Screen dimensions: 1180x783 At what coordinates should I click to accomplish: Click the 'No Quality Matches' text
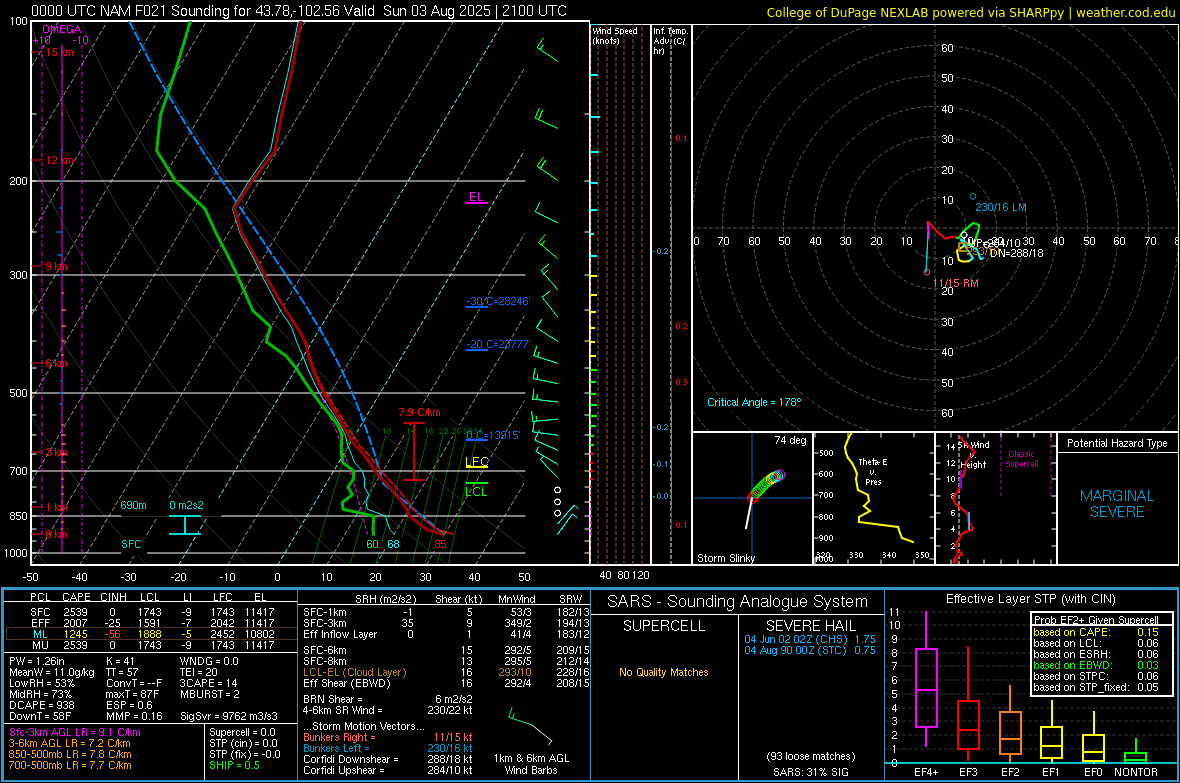pos(664,672)
